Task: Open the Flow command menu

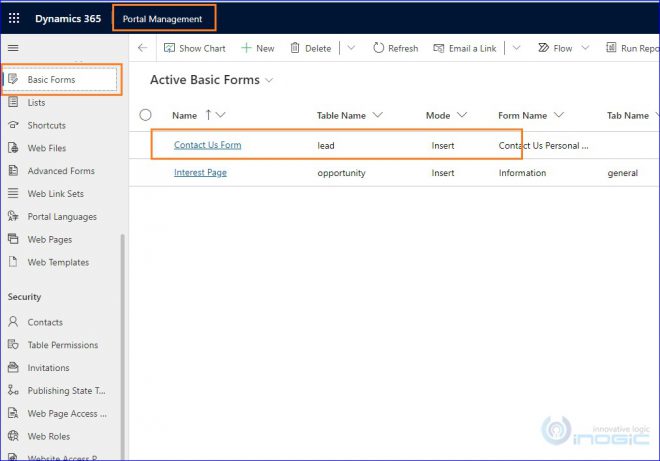Action: point(555,48)
